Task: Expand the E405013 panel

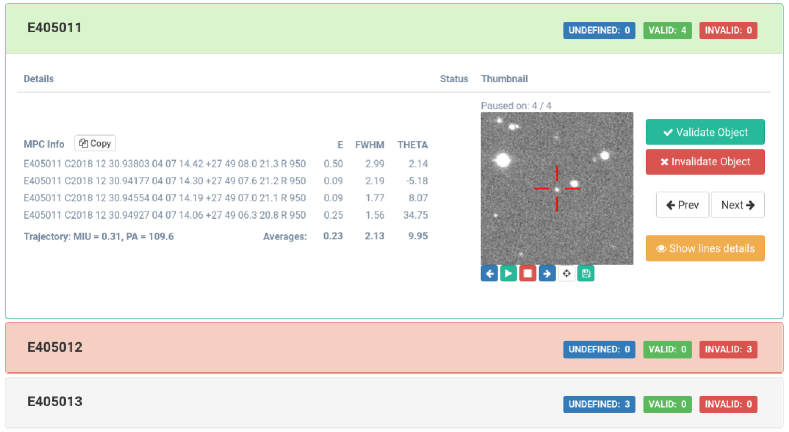Action: click(394, 403)
